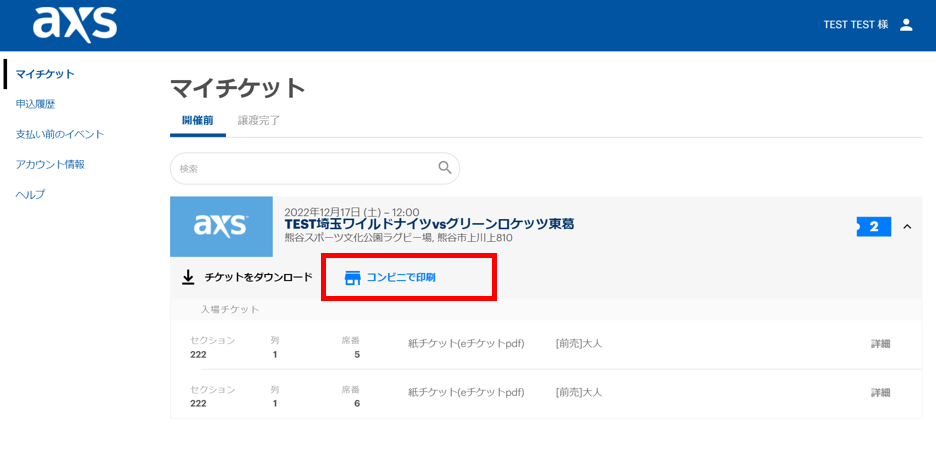View 詳細 for seat 6 ticket
The width and height of the screenshot is (936, 475).
(x=880, y=393)
